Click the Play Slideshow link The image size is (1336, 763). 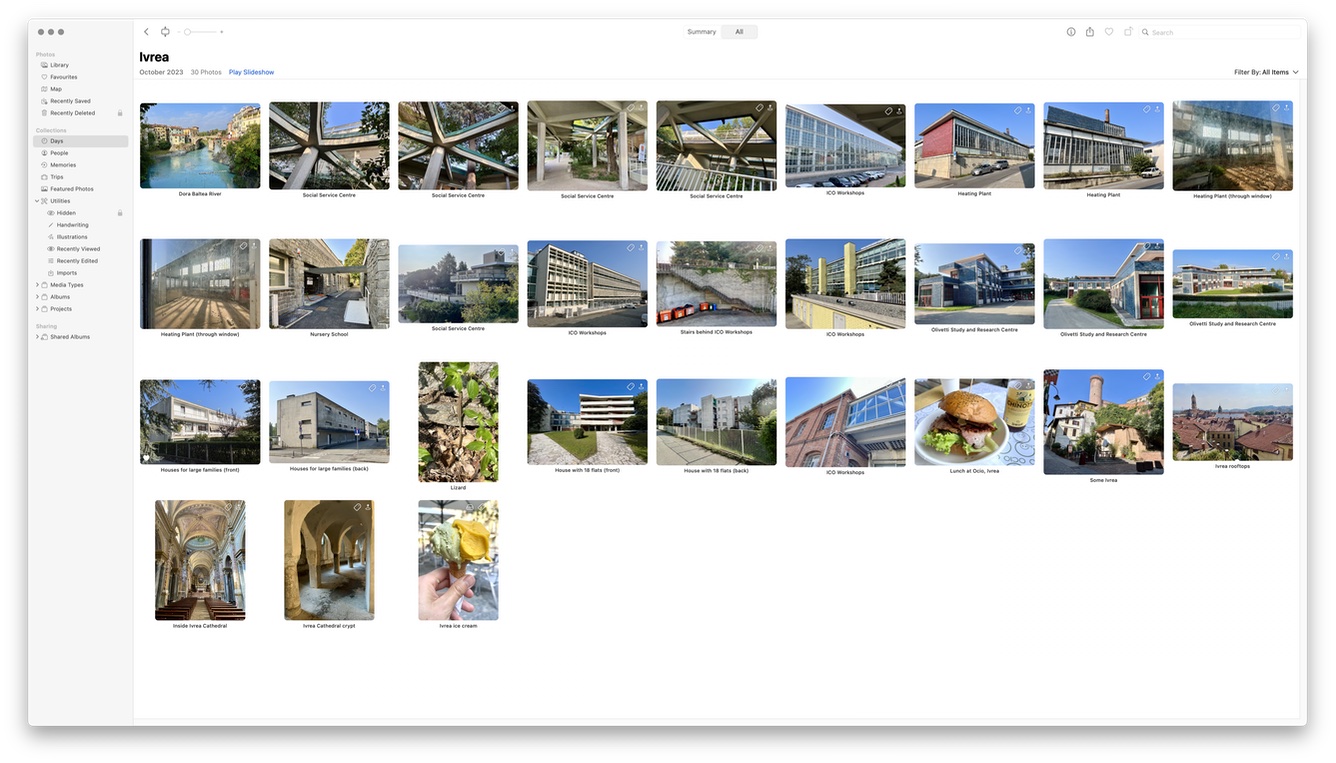[x=251, y=72]
